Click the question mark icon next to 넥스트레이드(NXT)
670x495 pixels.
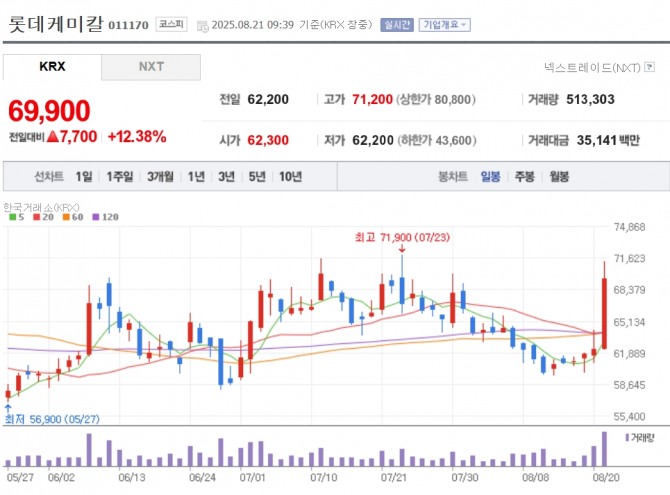[649, 67]
